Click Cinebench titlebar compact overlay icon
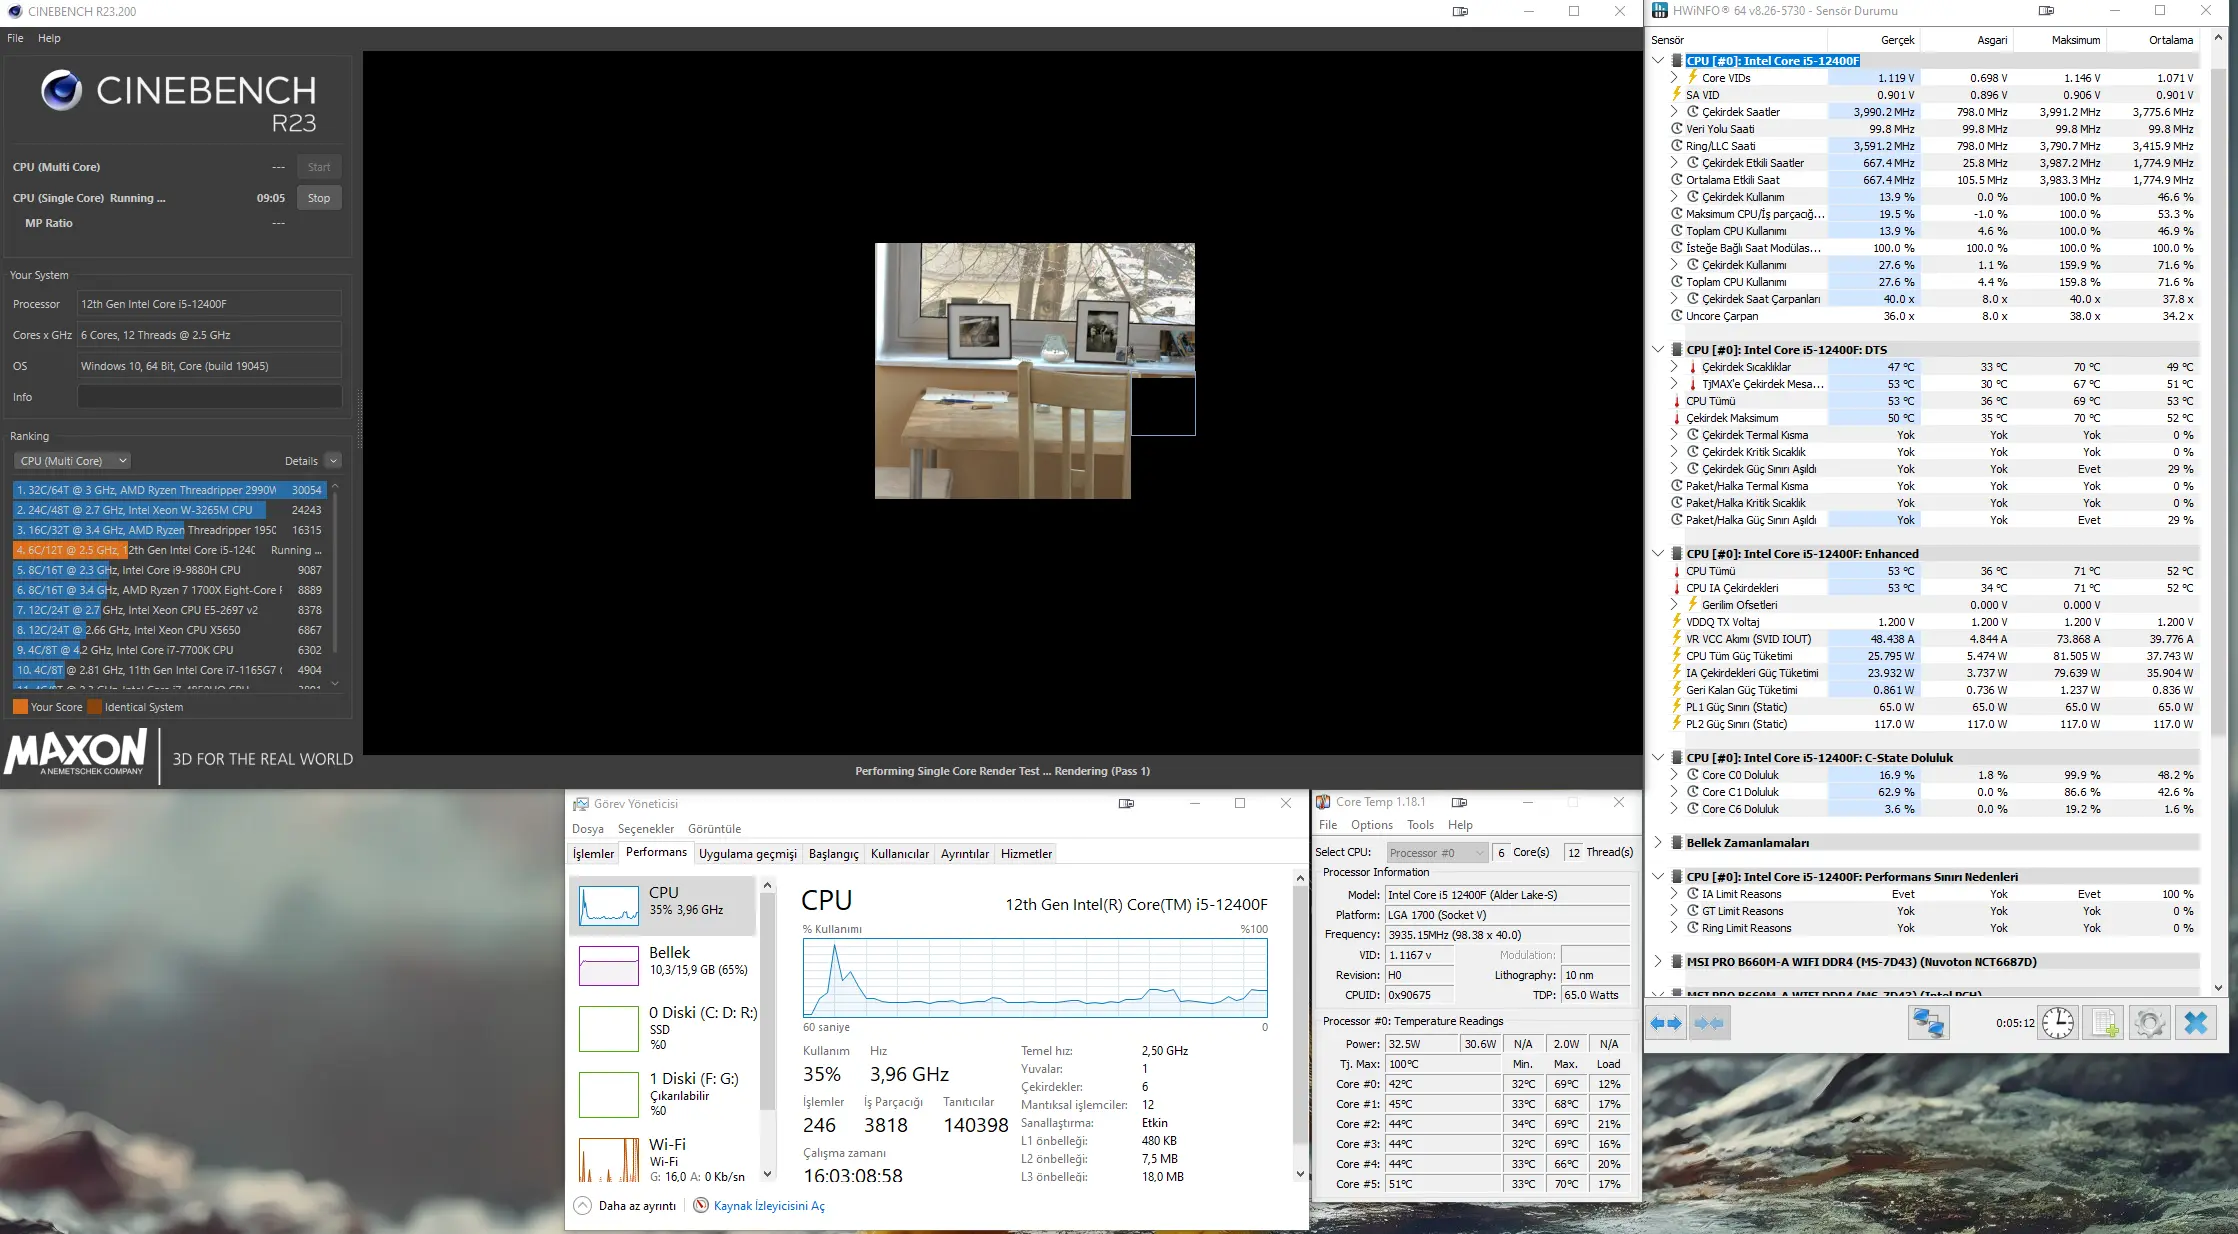Viewport: 2238px width, 1234px height. (1460, 11)
